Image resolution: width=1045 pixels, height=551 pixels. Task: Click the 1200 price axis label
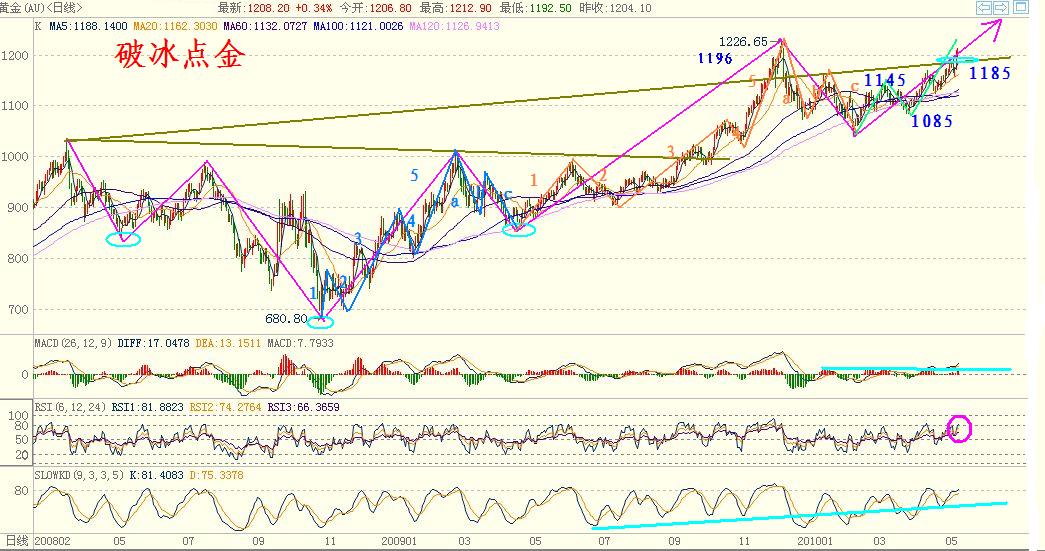coord(15,55)
